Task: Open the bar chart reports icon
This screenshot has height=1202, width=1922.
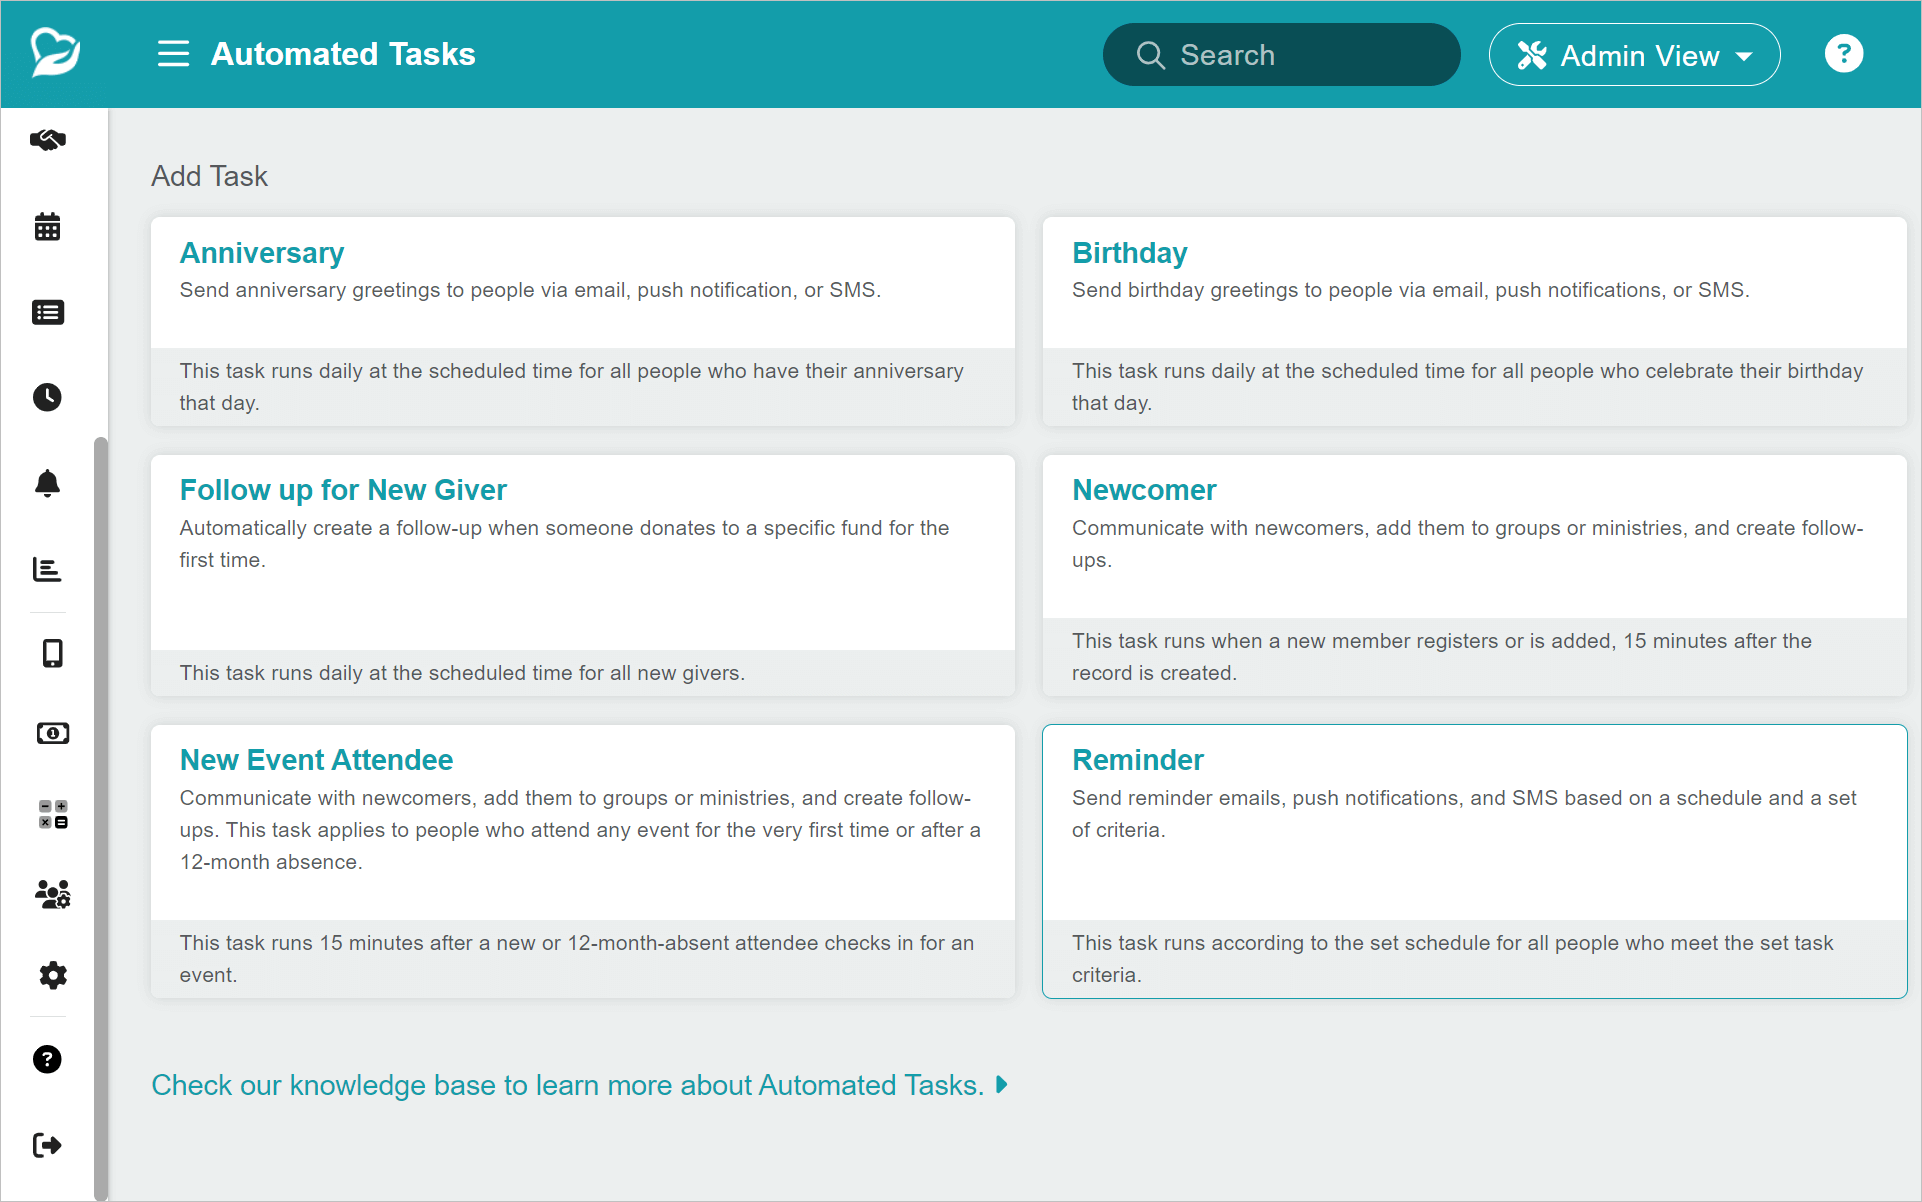Action: coord(48,569)
